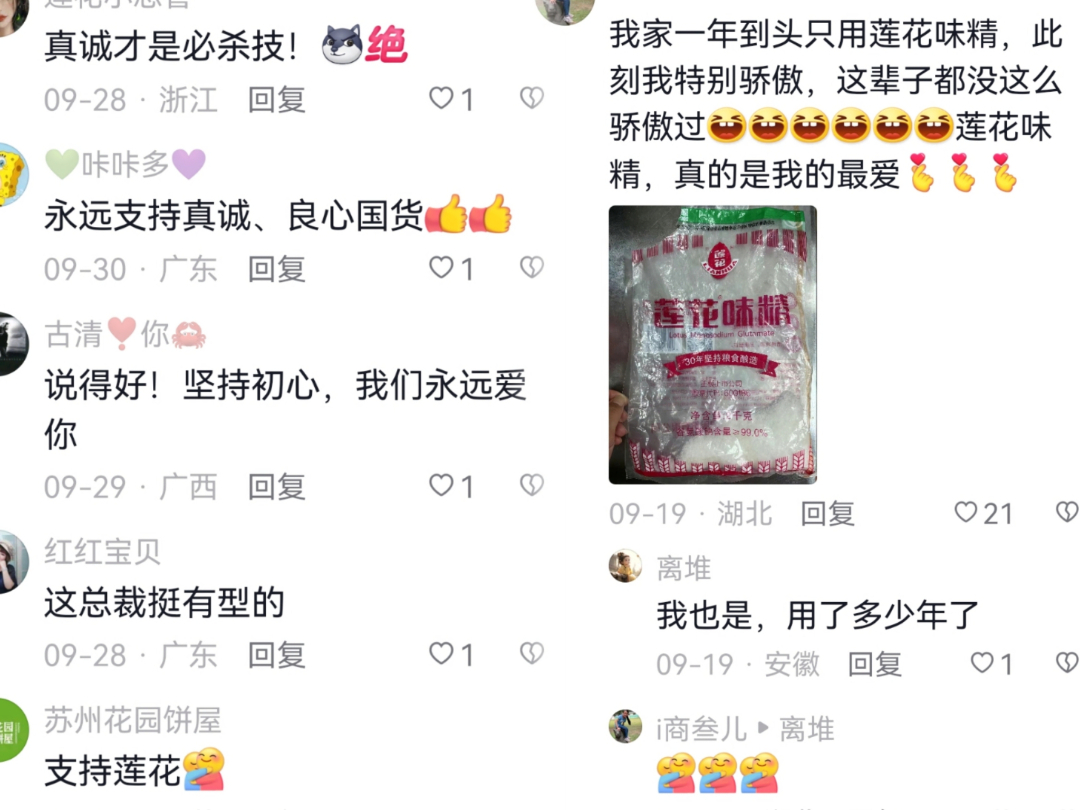The image size is (1080, 810).
Task: Reply to 红红宝贝's comment
Action: (x=277, y=655)
